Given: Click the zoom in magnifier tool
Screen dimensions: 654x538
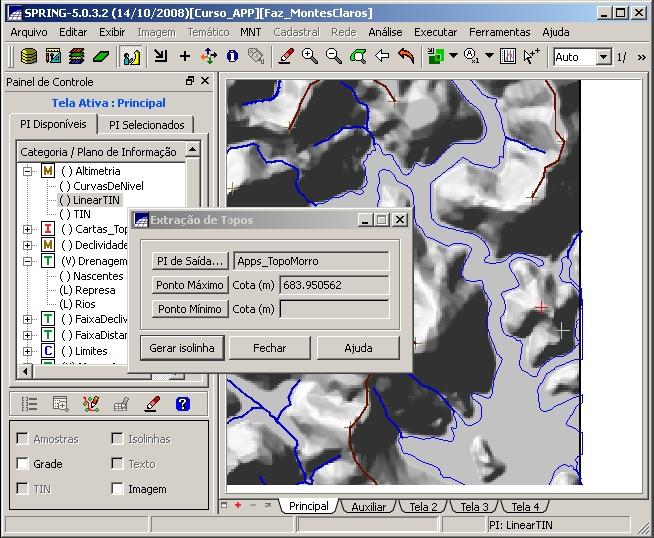Looking at the screenshot, I should coord(310,57).
